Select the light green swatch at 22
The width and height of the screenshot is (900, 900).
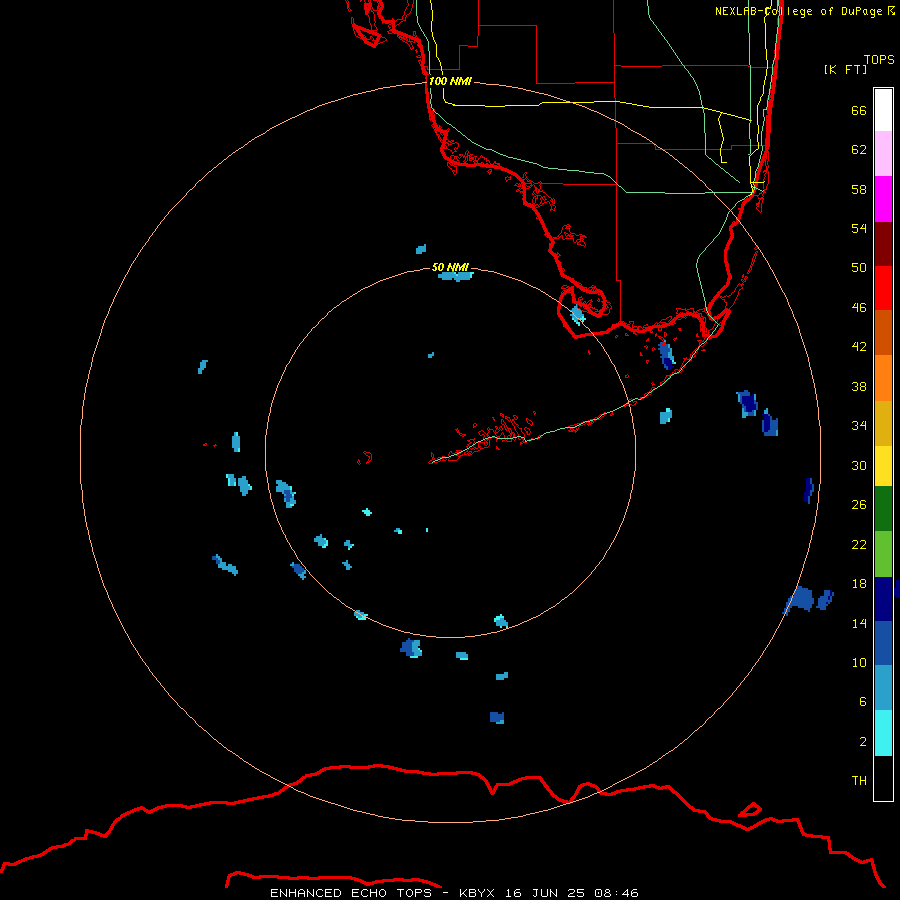(x=883, y=554)
